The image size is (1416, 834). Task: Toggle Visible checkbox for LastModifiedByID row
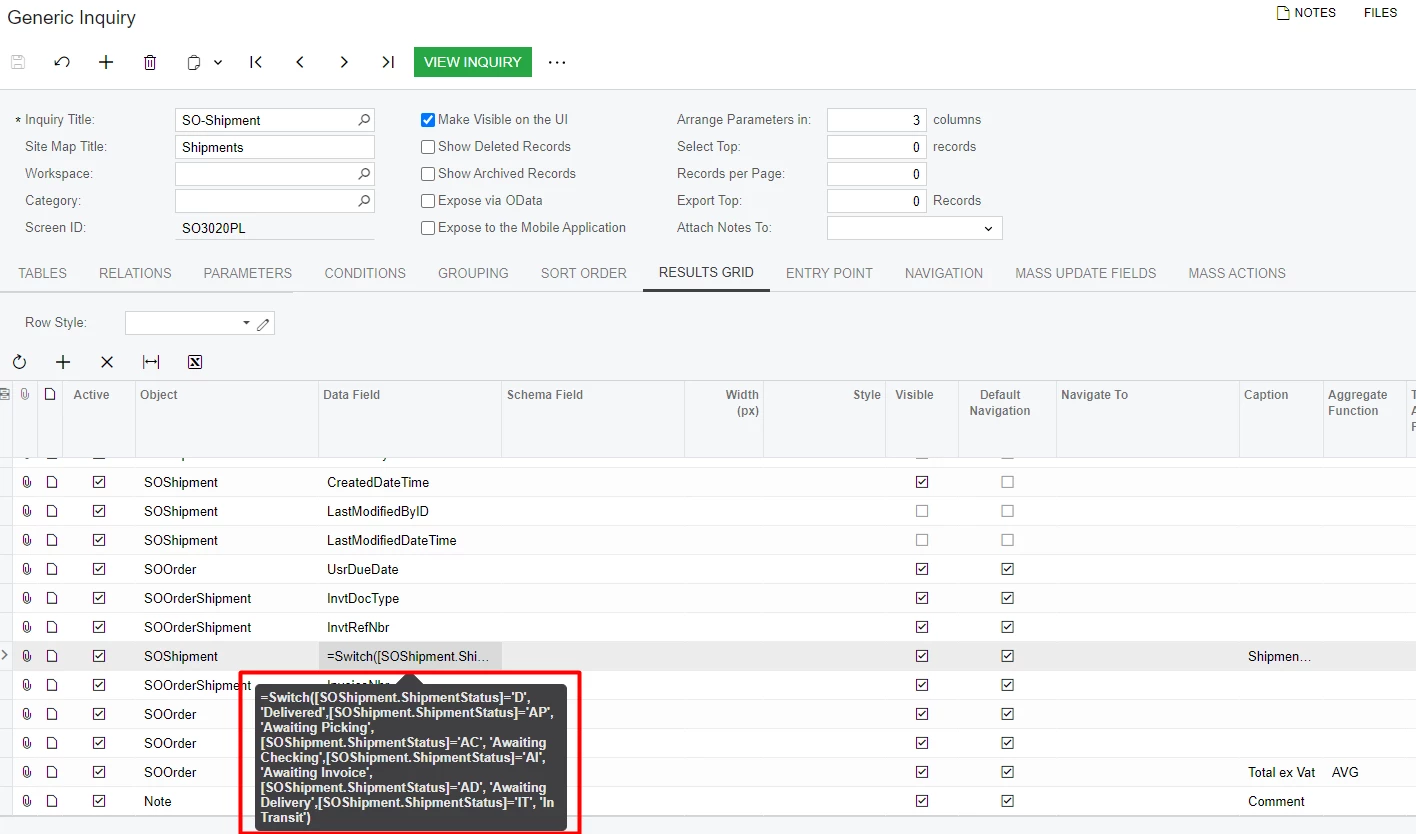tap(922, 511)
